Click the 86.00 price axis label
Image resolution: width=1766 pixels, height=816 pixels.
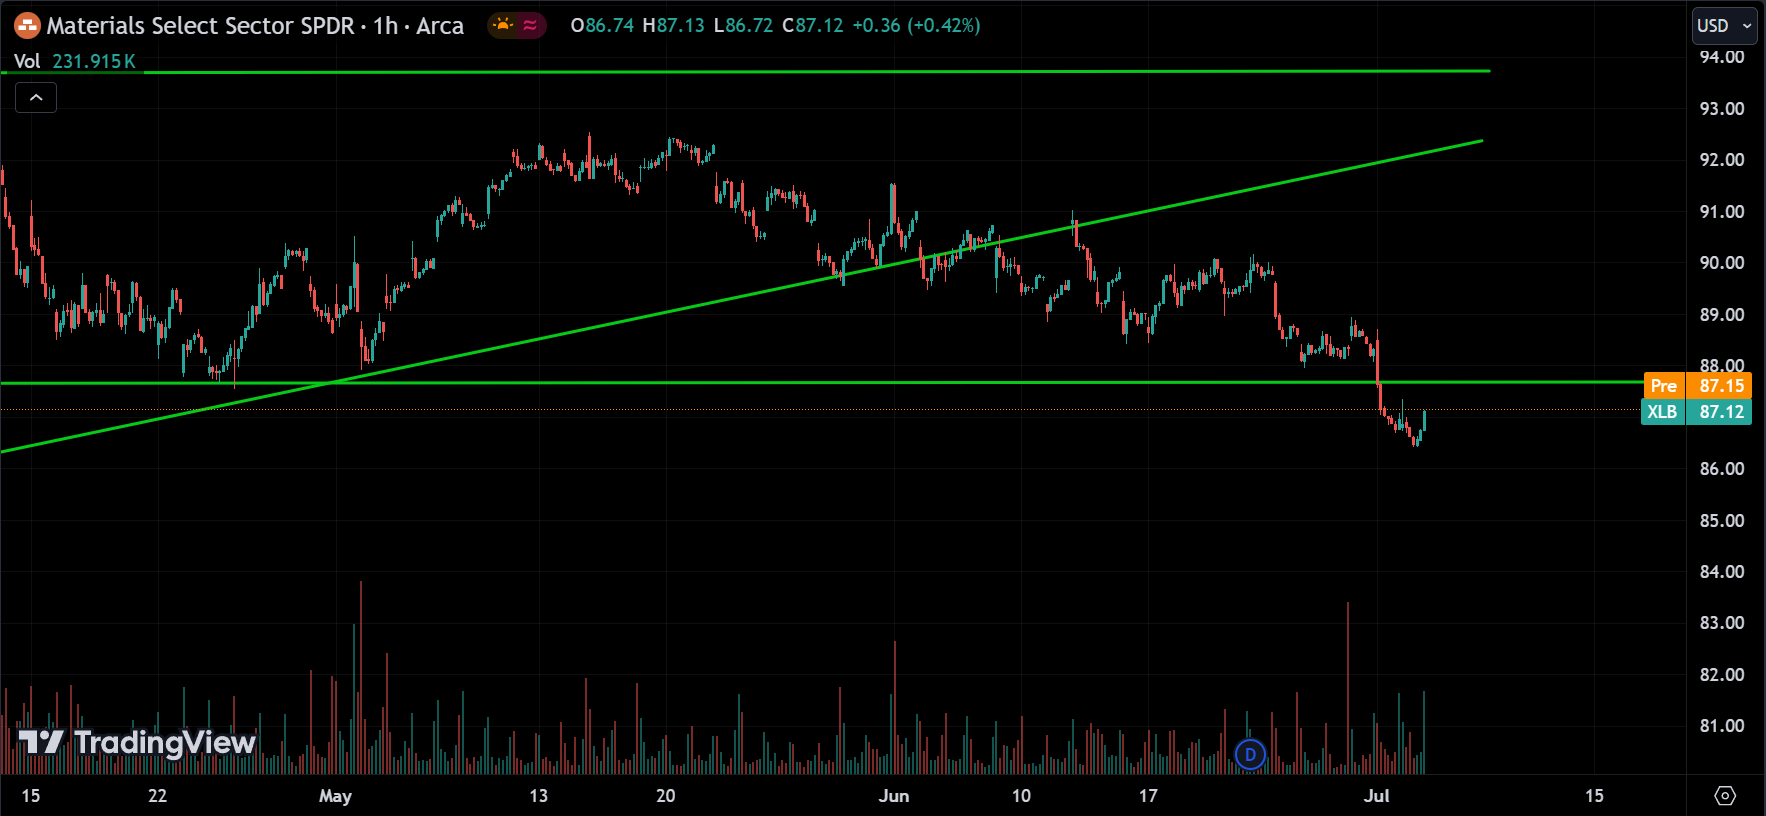pos(1722,469)
